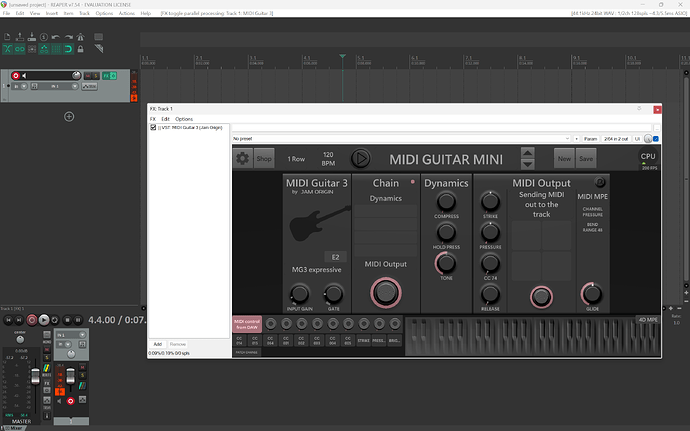Click the Add button in FX window
Image resolution: width=690 pixels, height=431 pixels.
point(157,343)
